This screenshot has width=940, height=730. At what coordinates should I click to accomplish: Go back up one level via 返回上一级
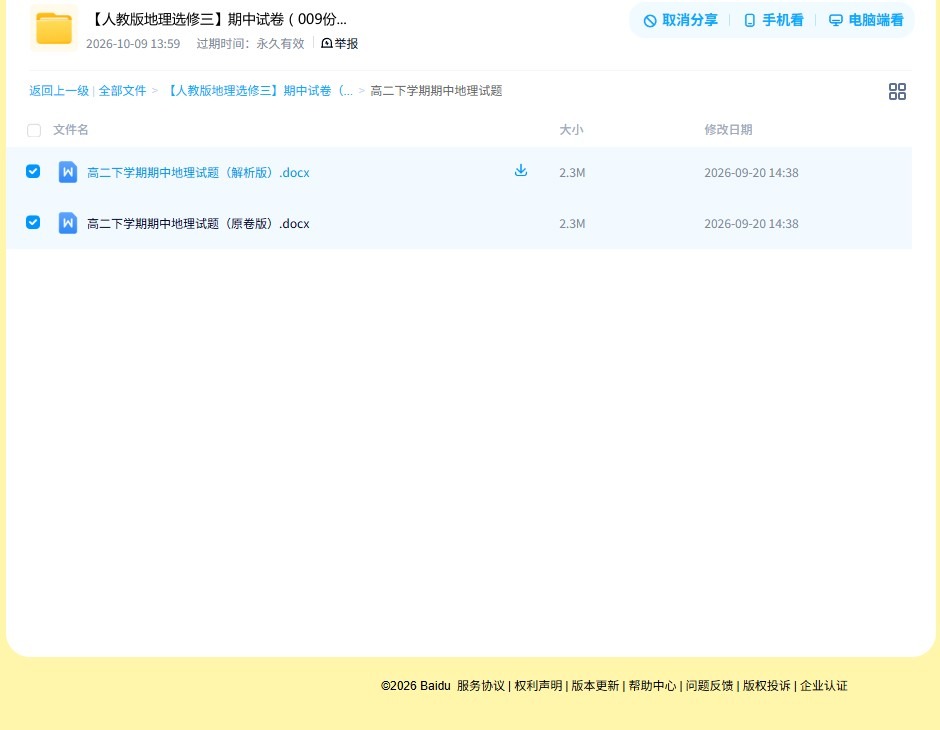pyautogui.click(x=59, y=91)
